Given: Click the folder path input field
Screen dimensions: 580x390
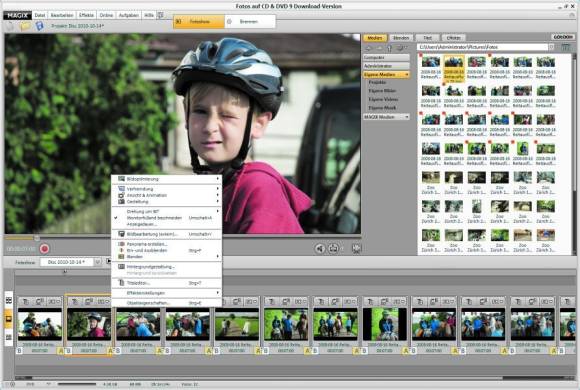Looking at the screenshot, I should tap(482, 47).
